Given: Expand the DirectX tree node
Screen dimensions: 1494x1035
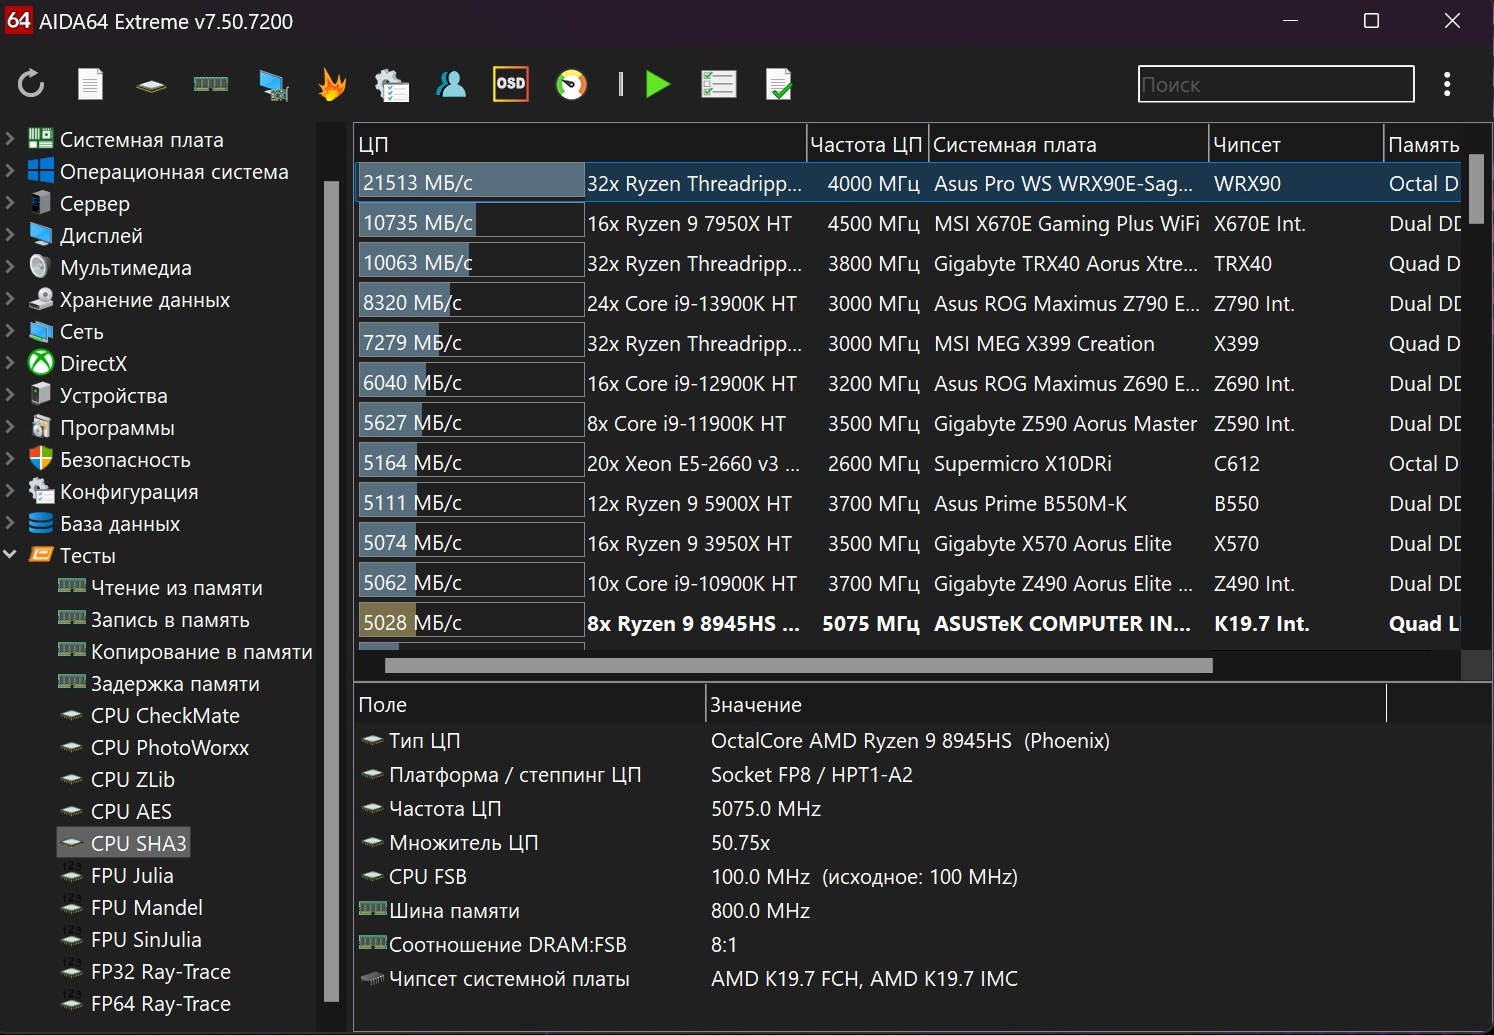Looking at the screenshot, I should point(10,363).
